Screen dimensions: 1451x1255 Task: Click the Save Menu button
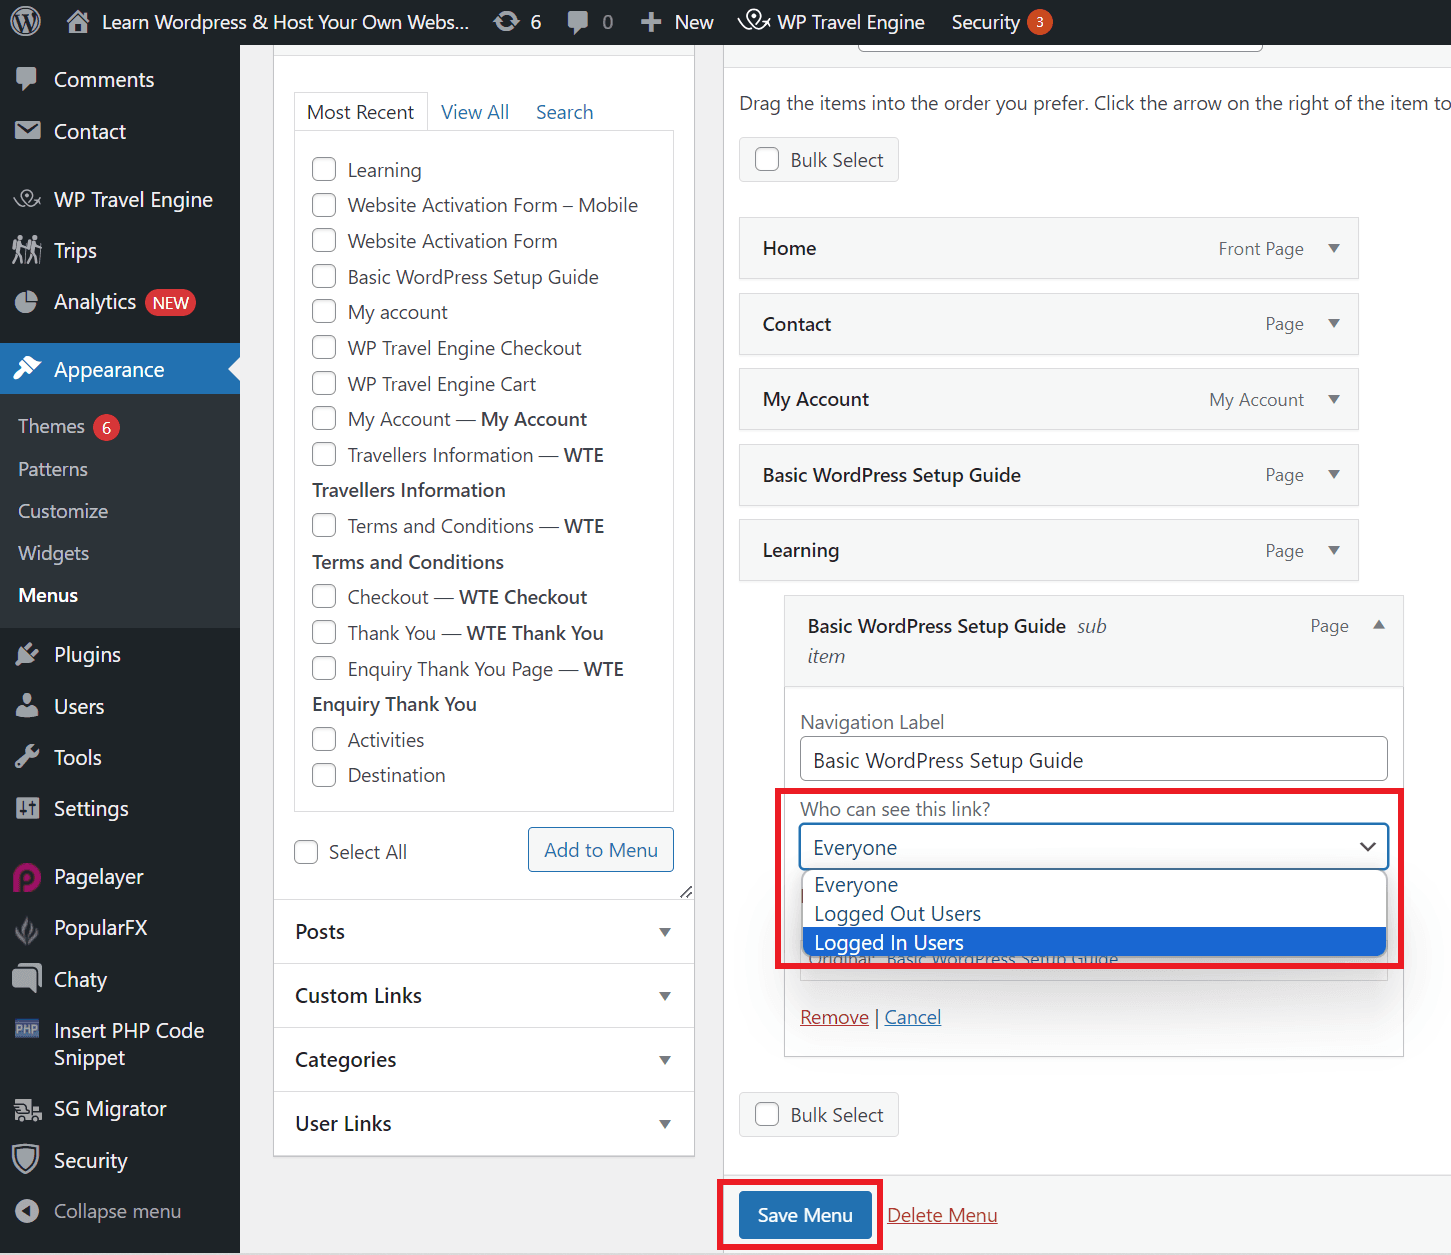805,1215
